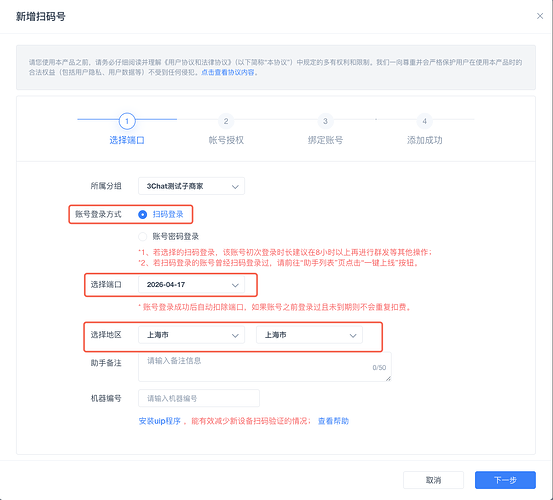The width and height of the screenshot is (553, 500).
Task: Click step 2 circle 账号授权
Action: coord(226,121)
